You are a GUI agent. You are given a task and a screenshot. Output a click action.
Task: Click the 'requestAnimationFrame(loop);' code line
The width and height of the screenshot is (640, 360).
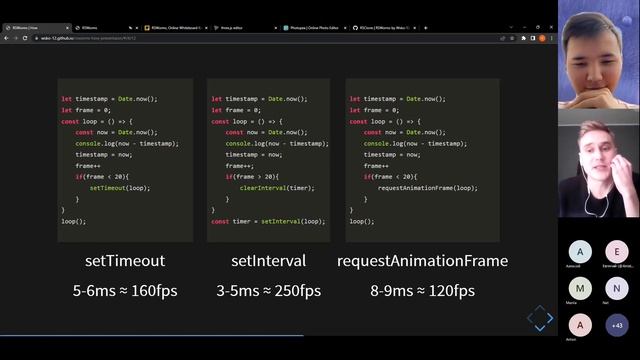(x=428, y=188)
